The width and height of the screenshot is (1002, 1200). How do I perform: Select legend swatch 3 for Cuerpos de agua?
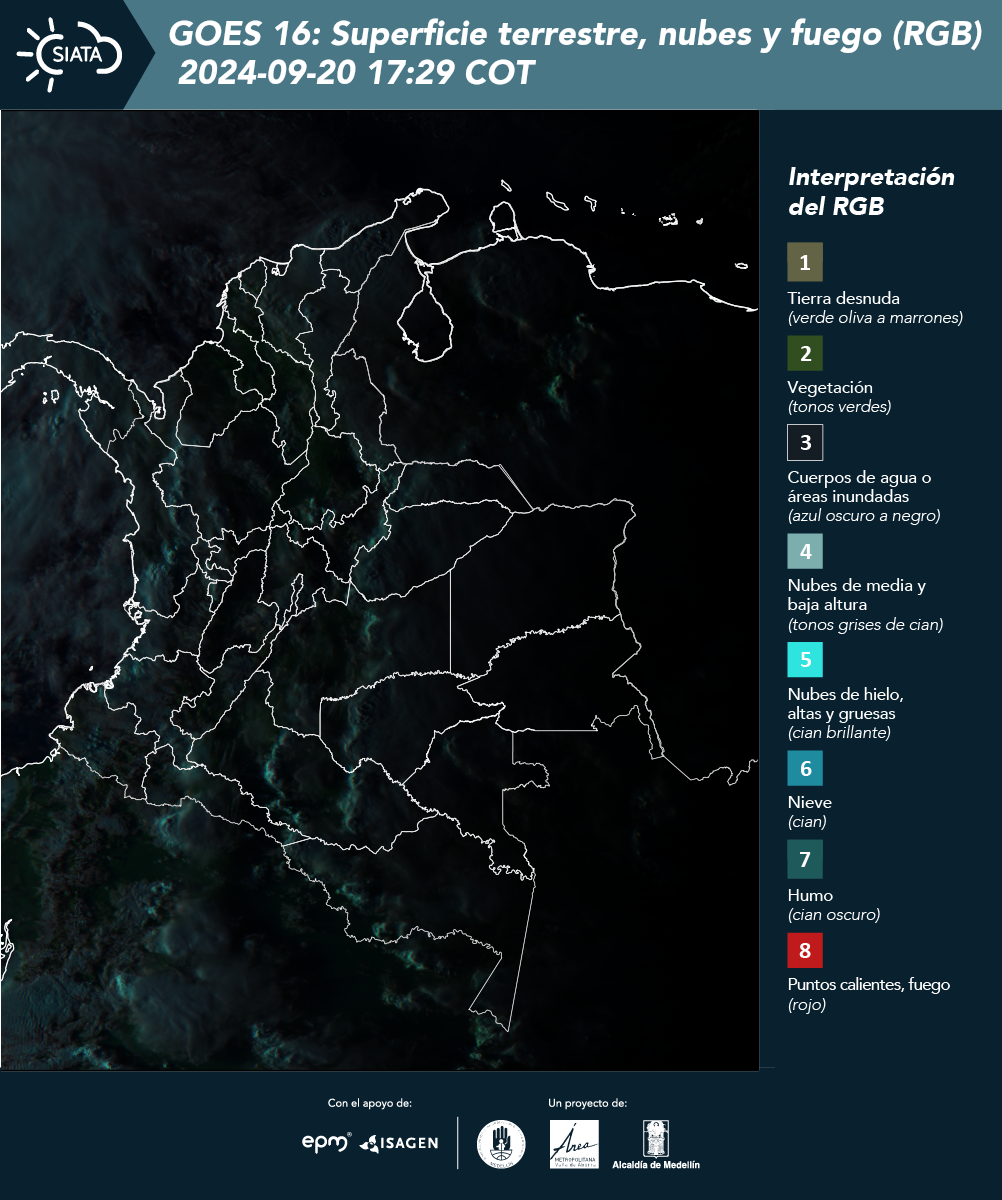[805, 441]
